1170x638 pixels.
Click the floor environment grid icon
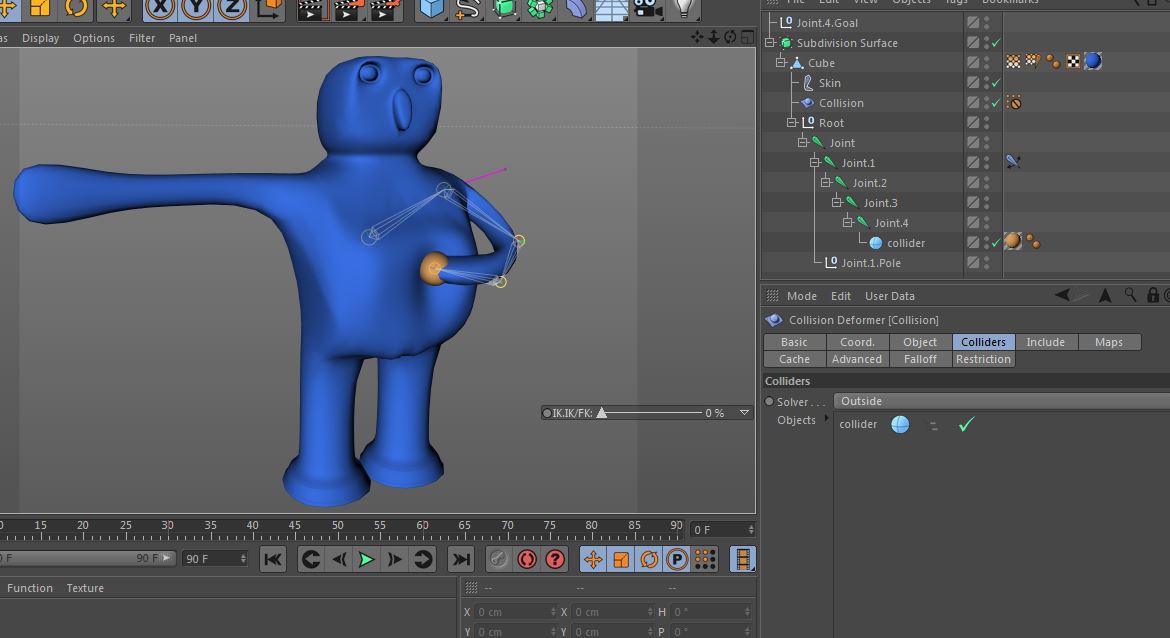611,9
